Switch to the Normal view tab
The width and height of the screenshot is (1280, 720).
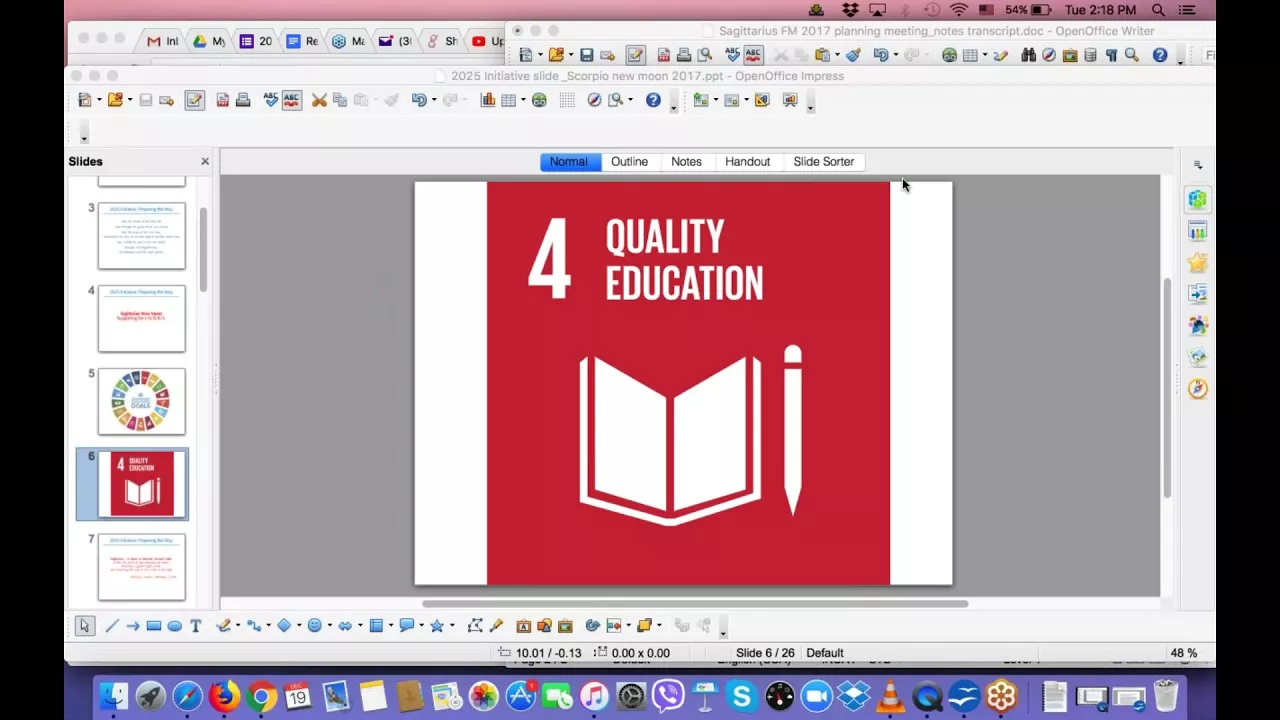tap(570, 162)
